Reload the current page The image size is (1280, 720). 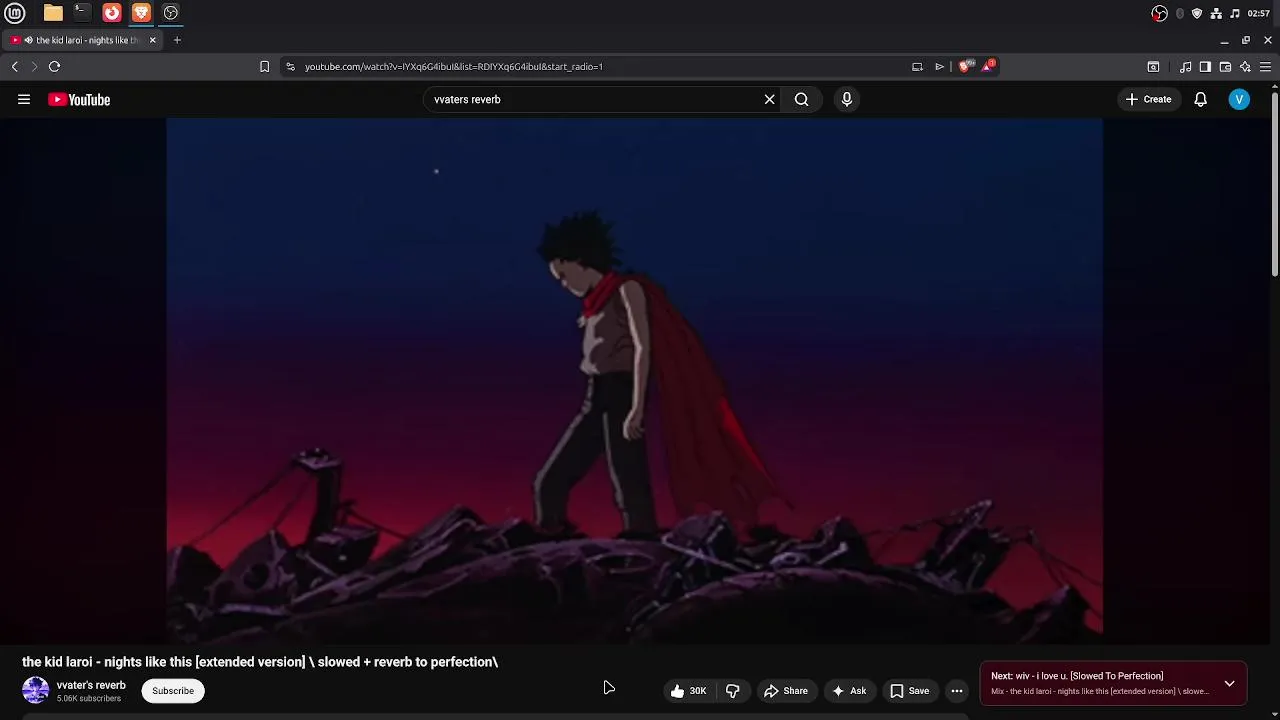click(x=54, y=67)
